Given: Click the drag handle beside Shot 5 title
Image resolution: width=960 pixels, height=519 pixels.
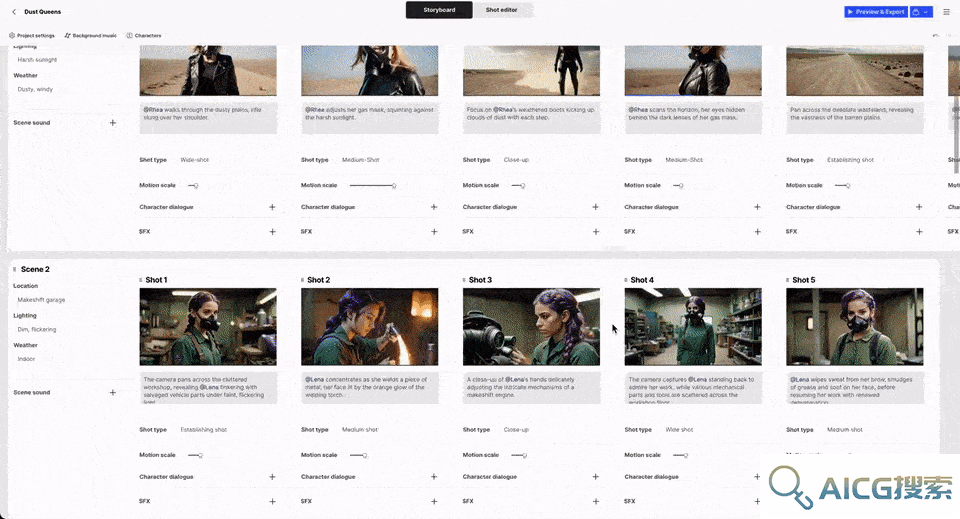Looking at the screenshot, I should coord(787,280).
